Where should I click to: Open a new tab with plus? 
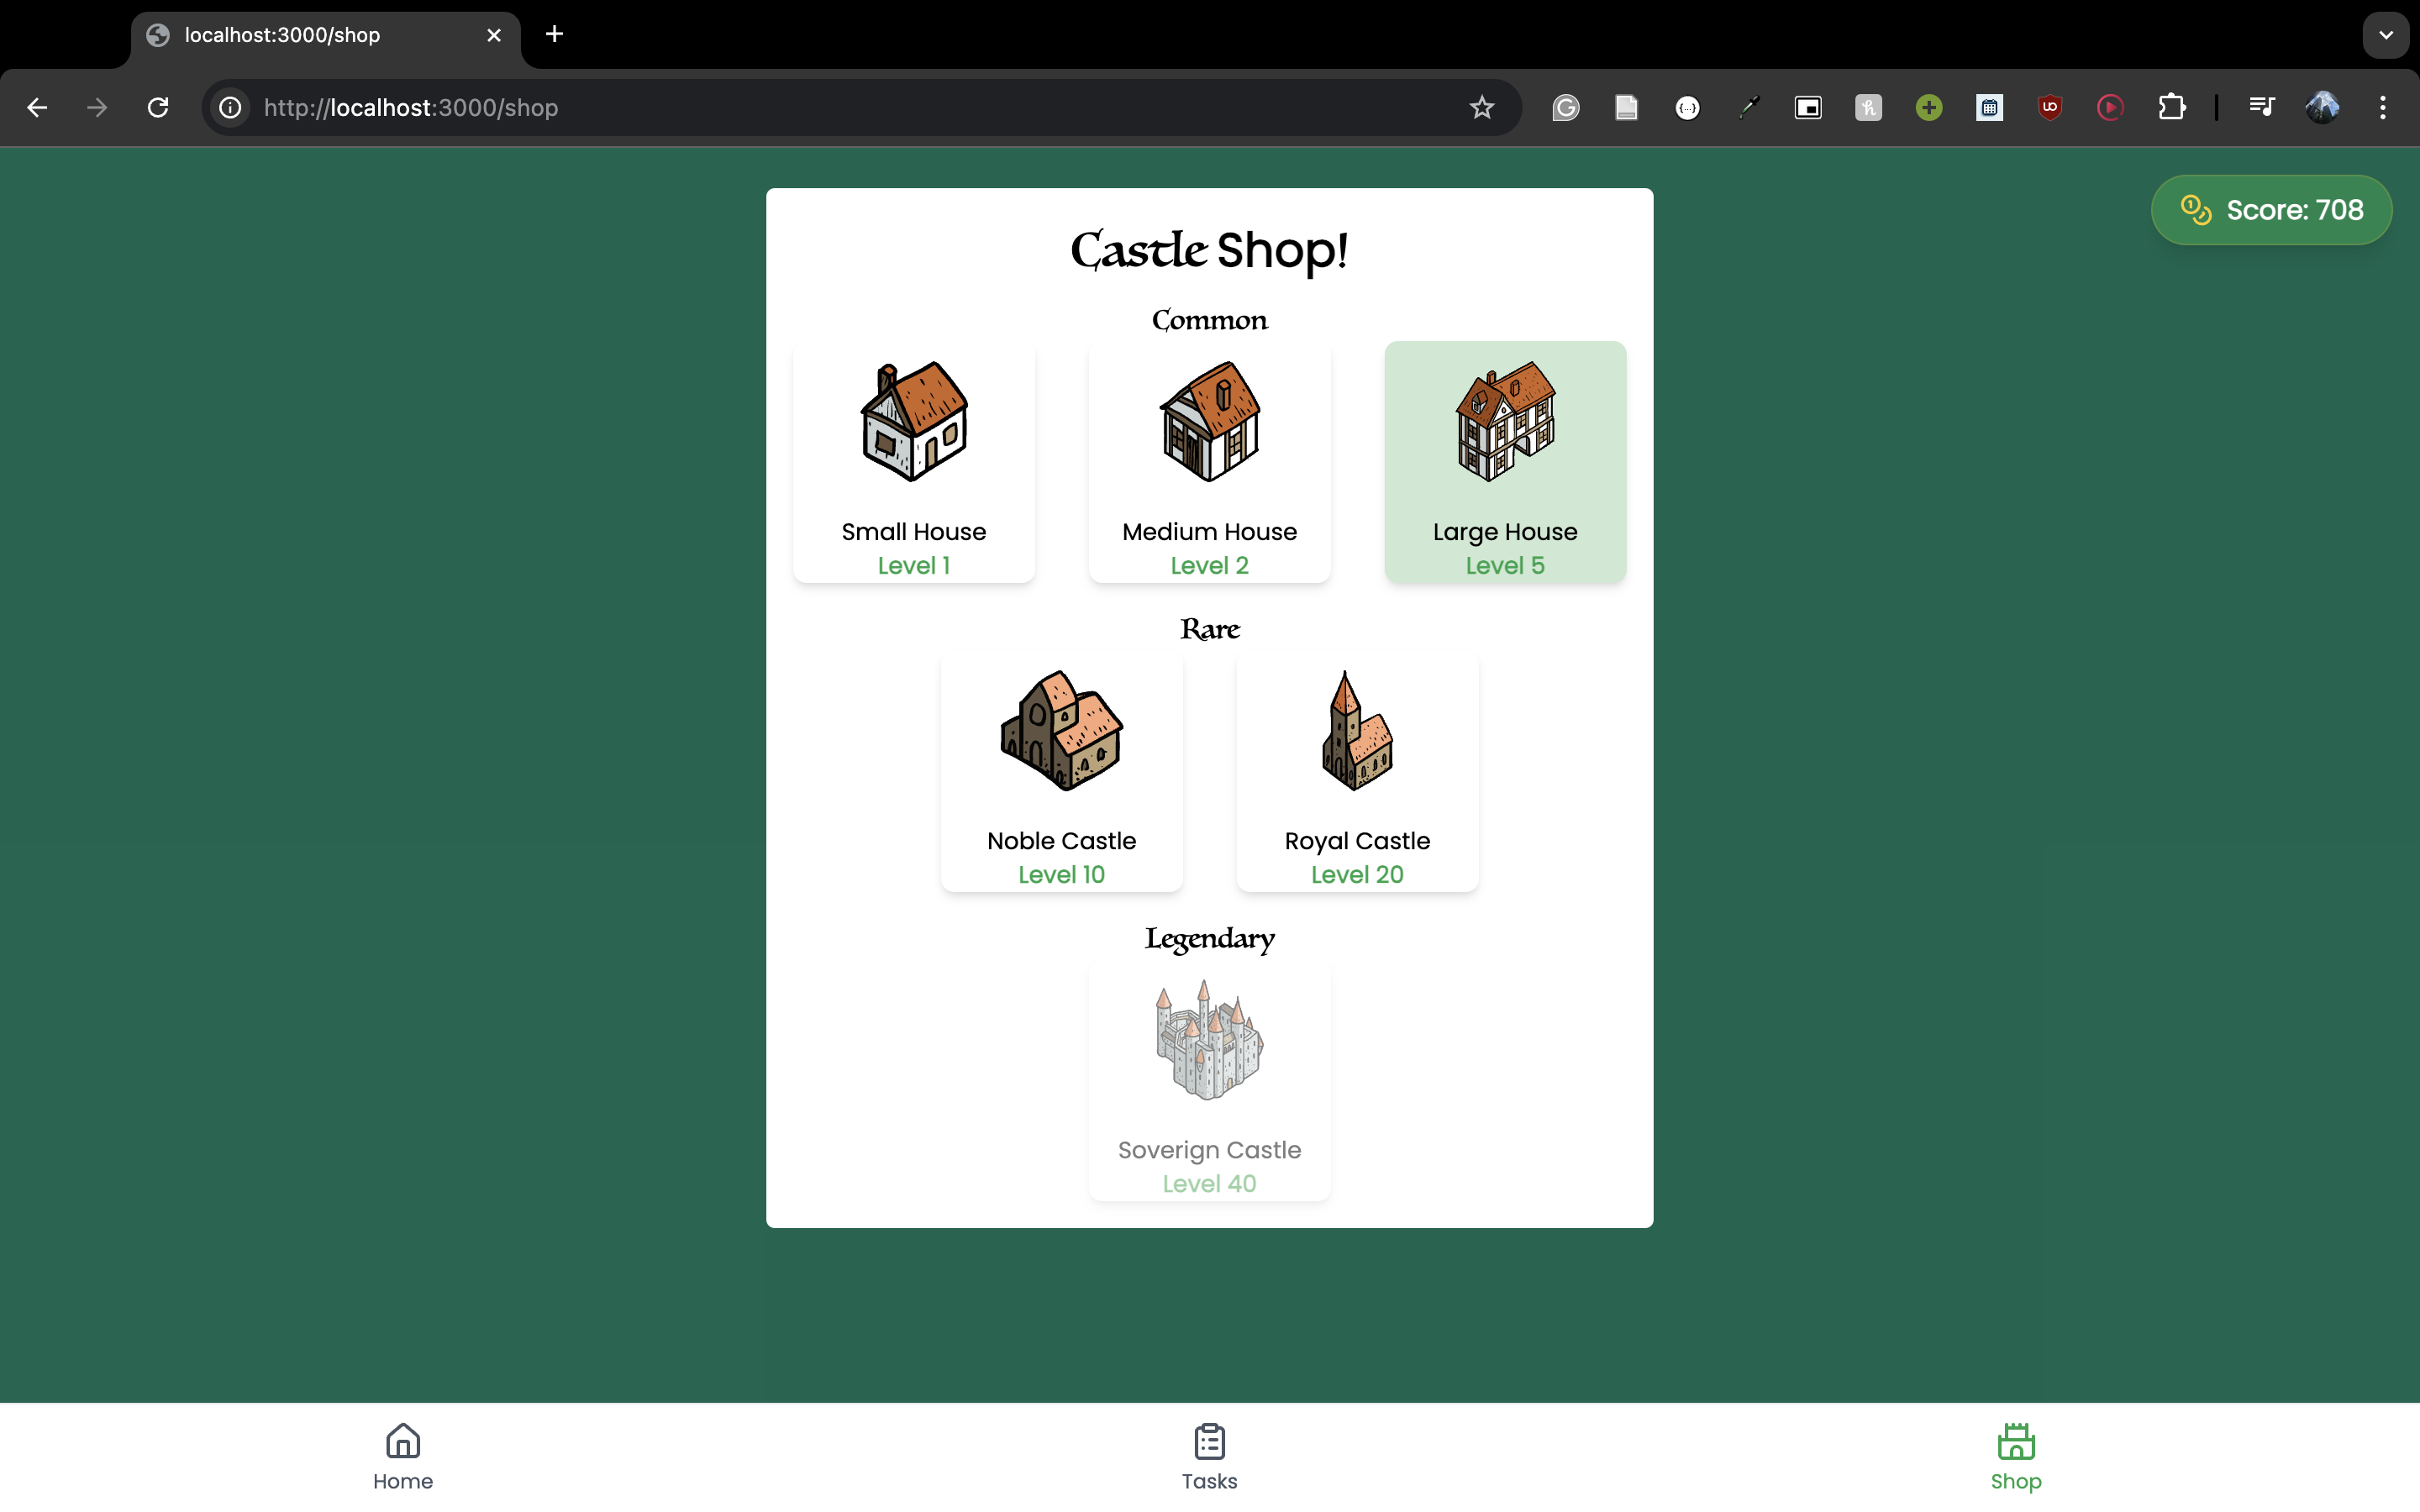tap(554, 35)
